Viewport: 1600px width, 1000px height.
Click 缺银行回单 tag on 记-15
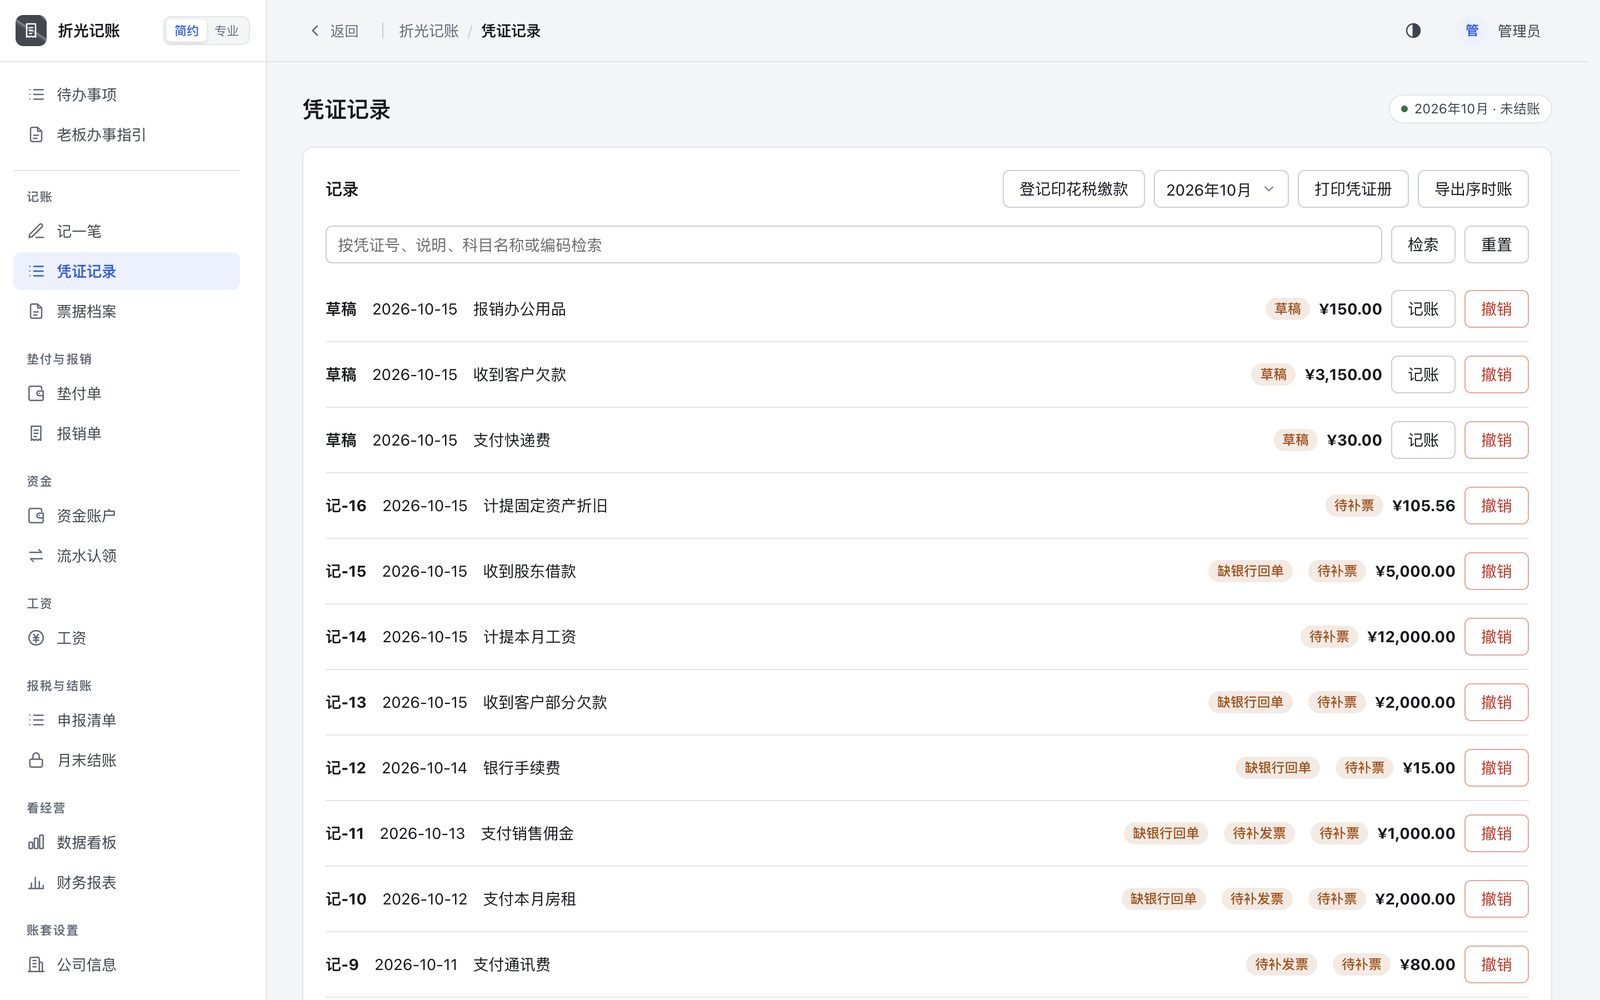[1250, 571]
